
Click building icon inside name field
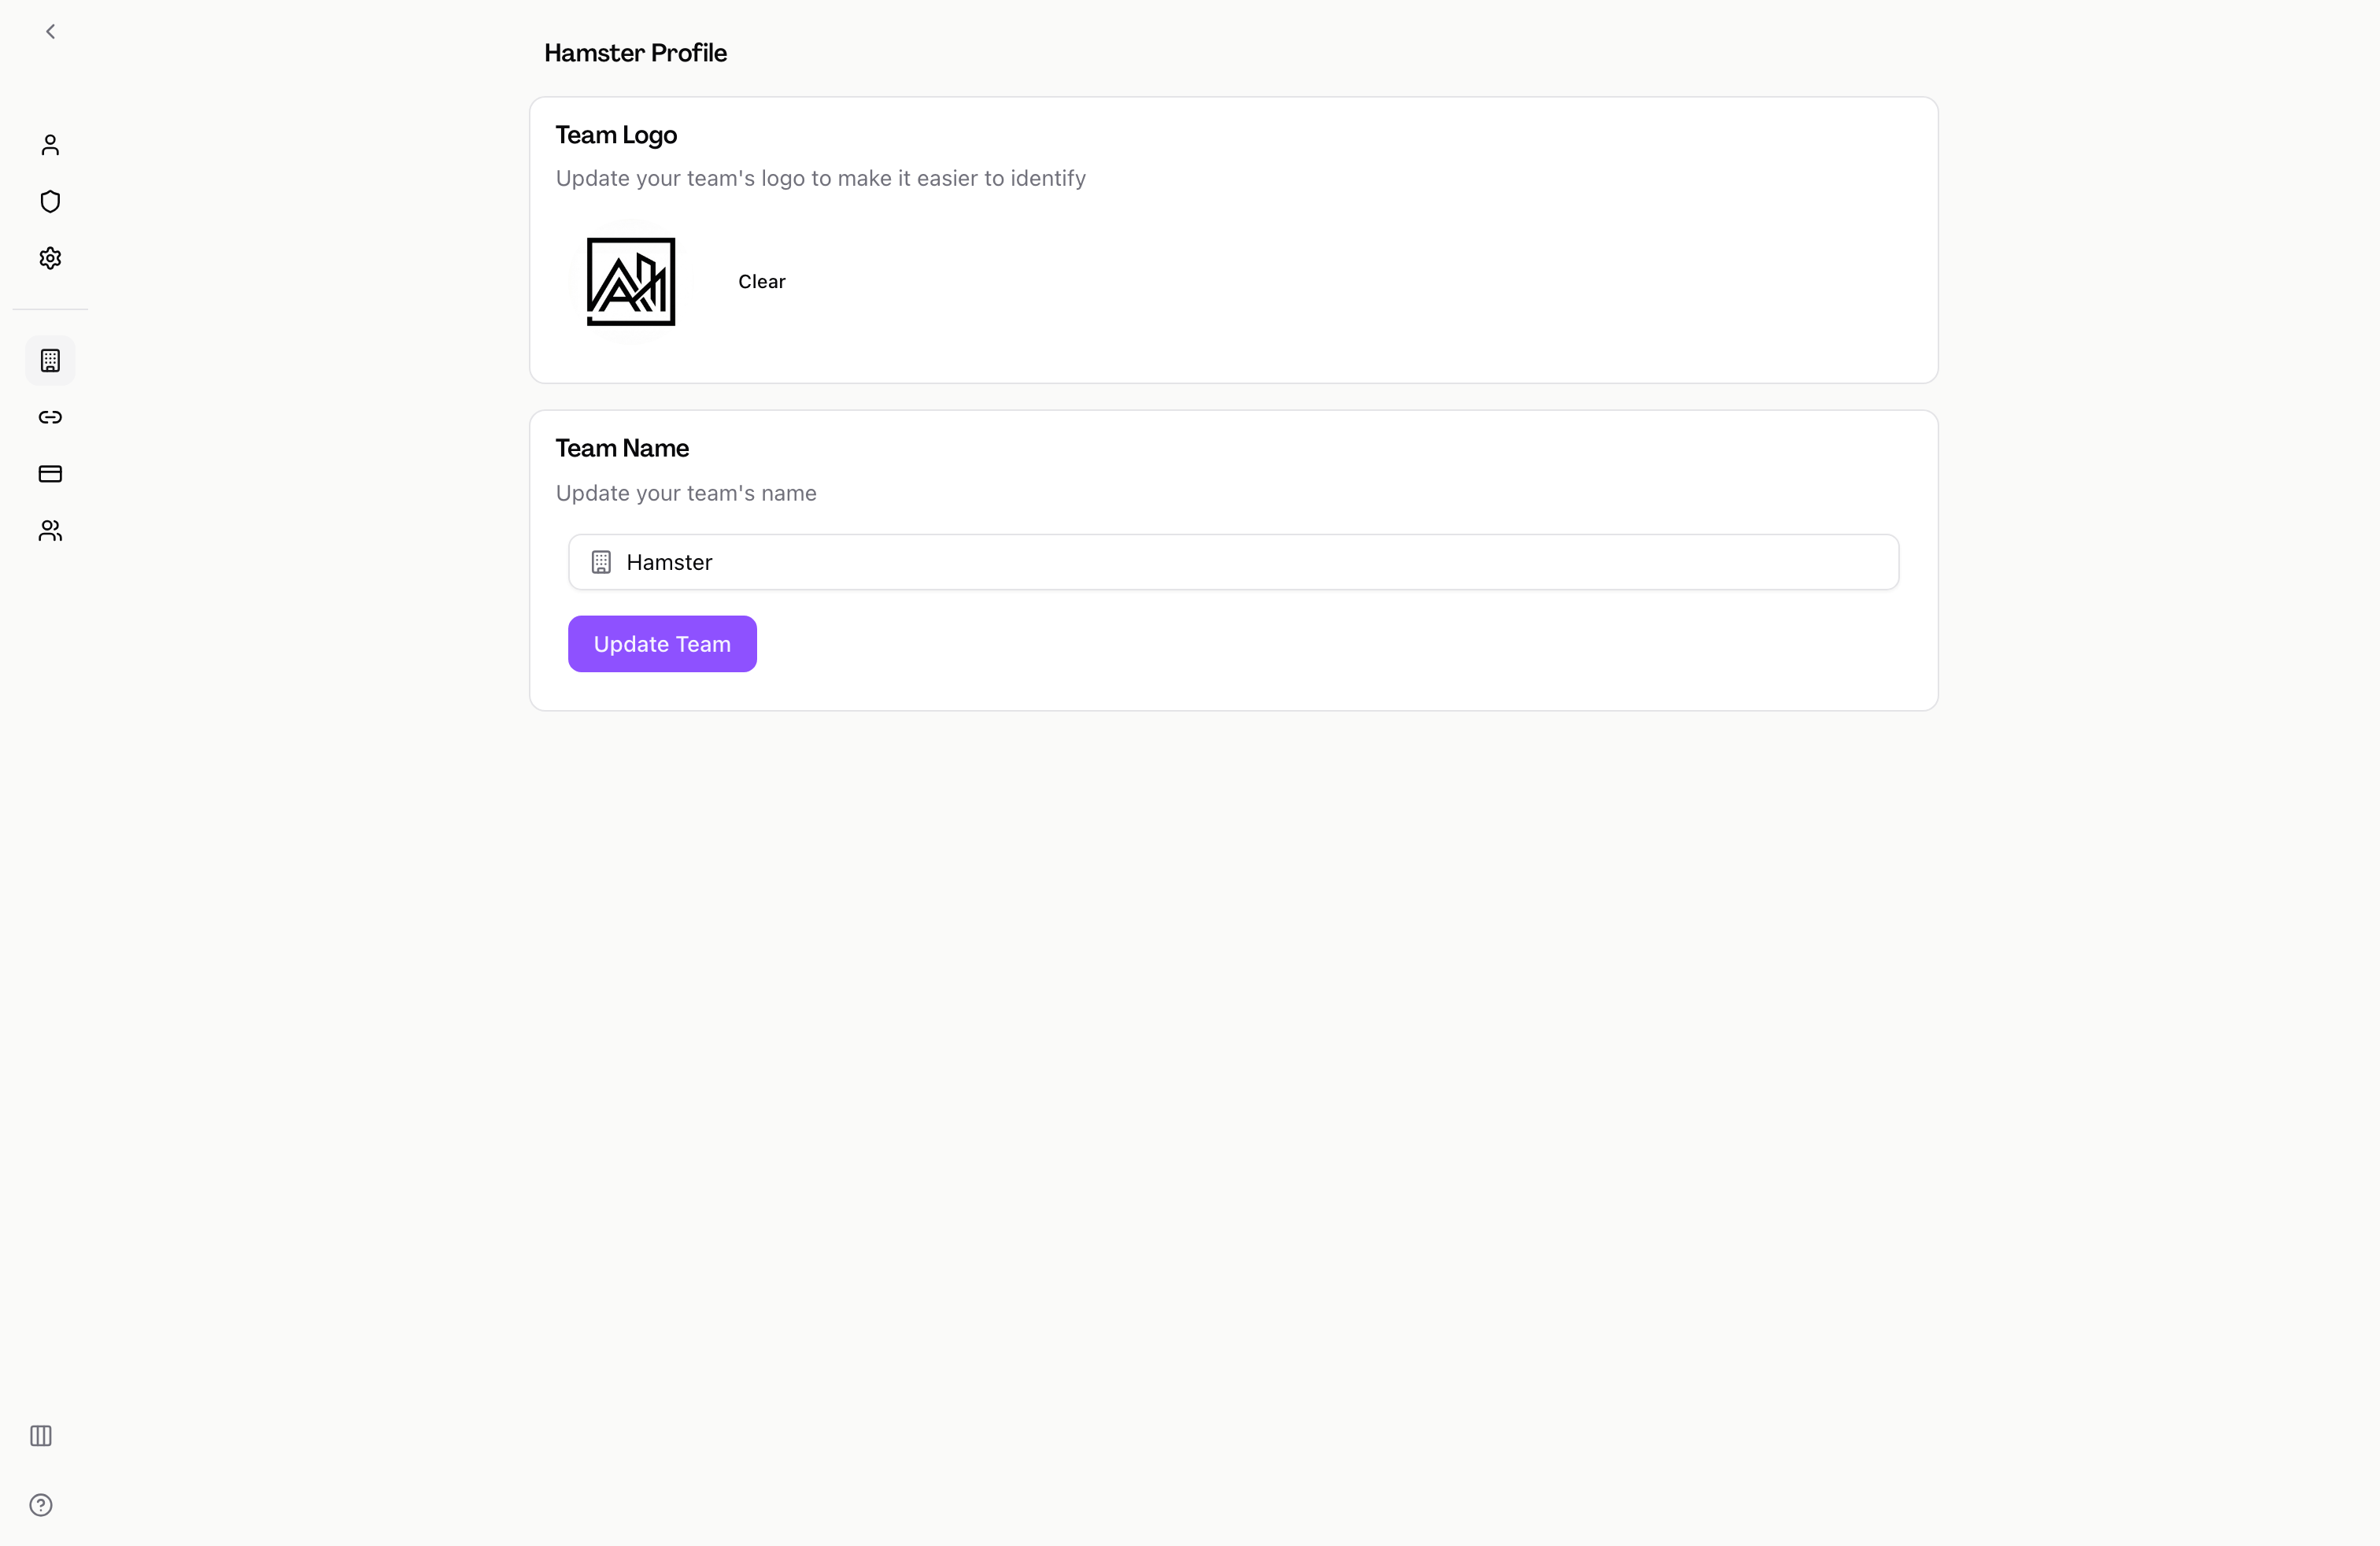601,562
